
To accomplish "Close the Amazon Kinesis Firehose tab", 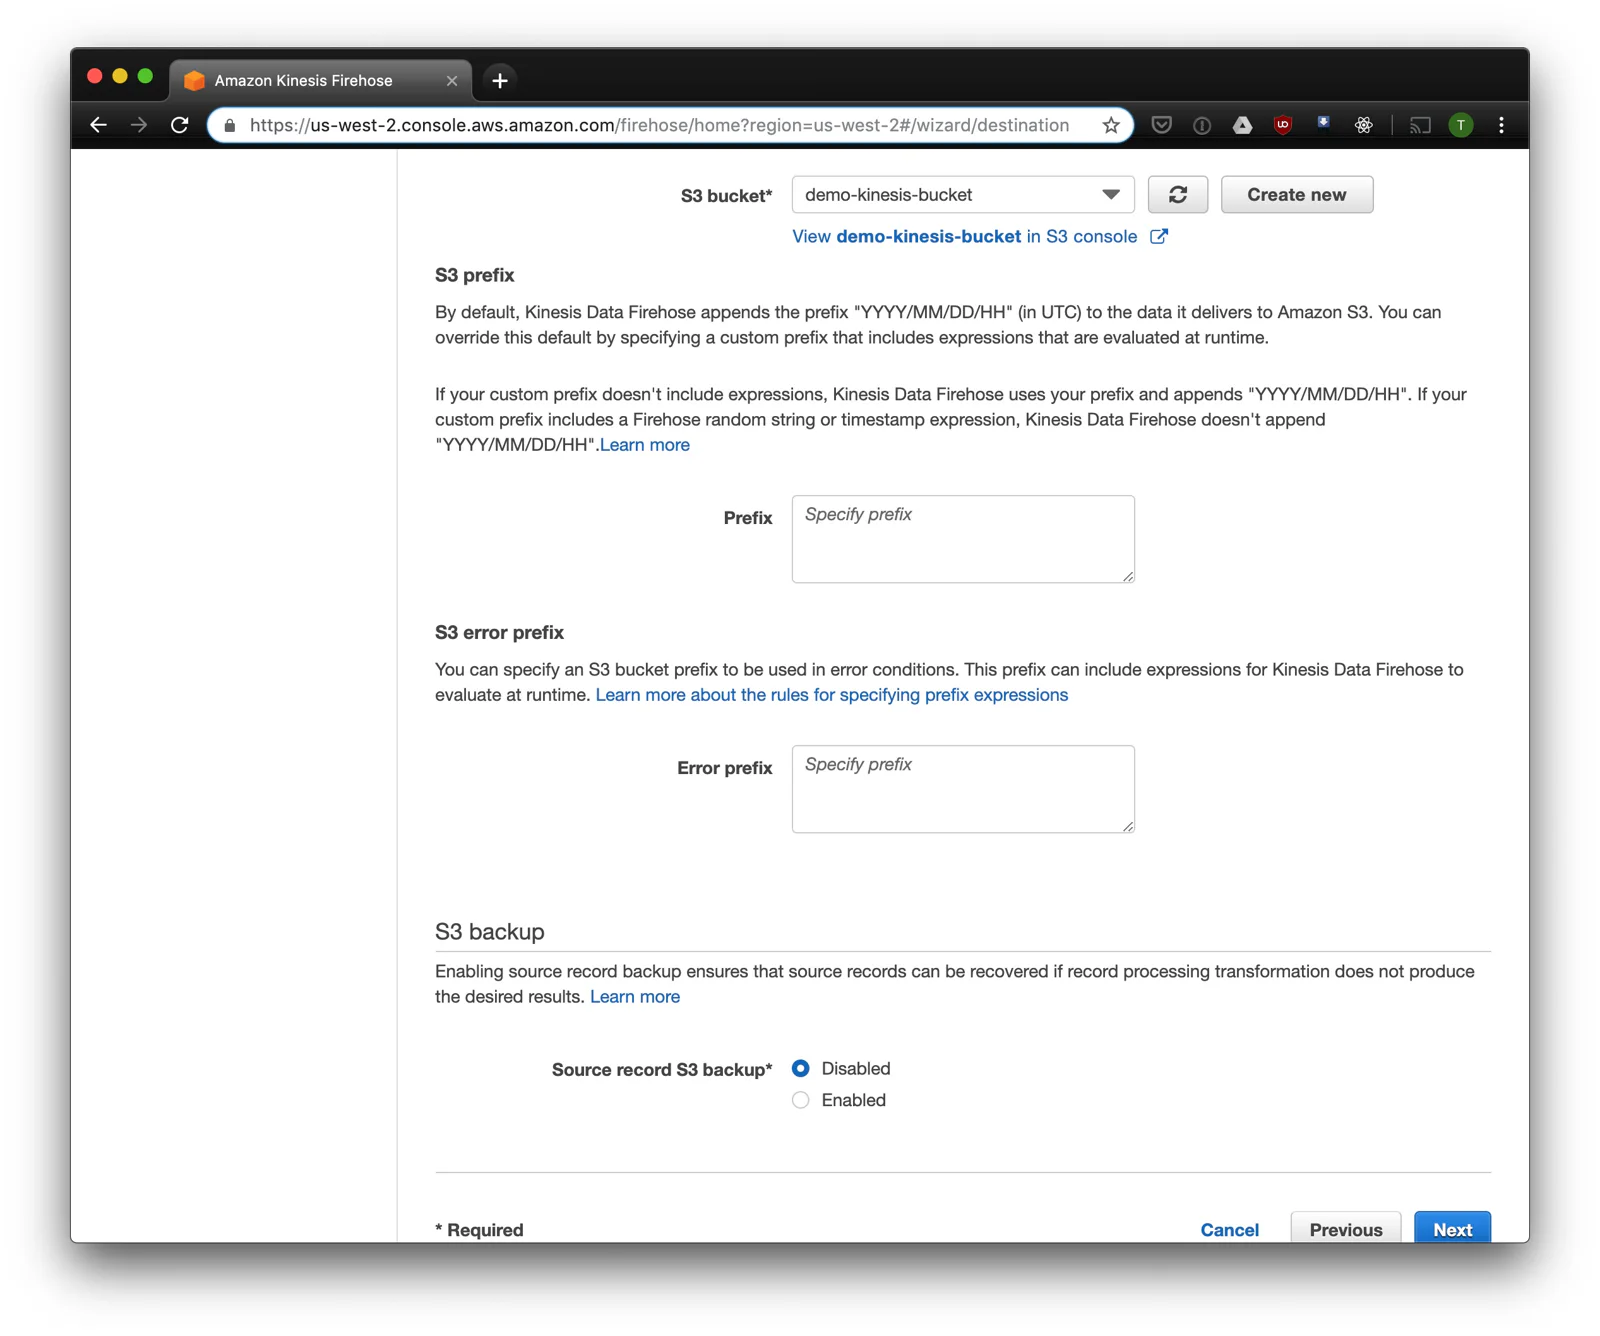I will [x=452, y=81].
